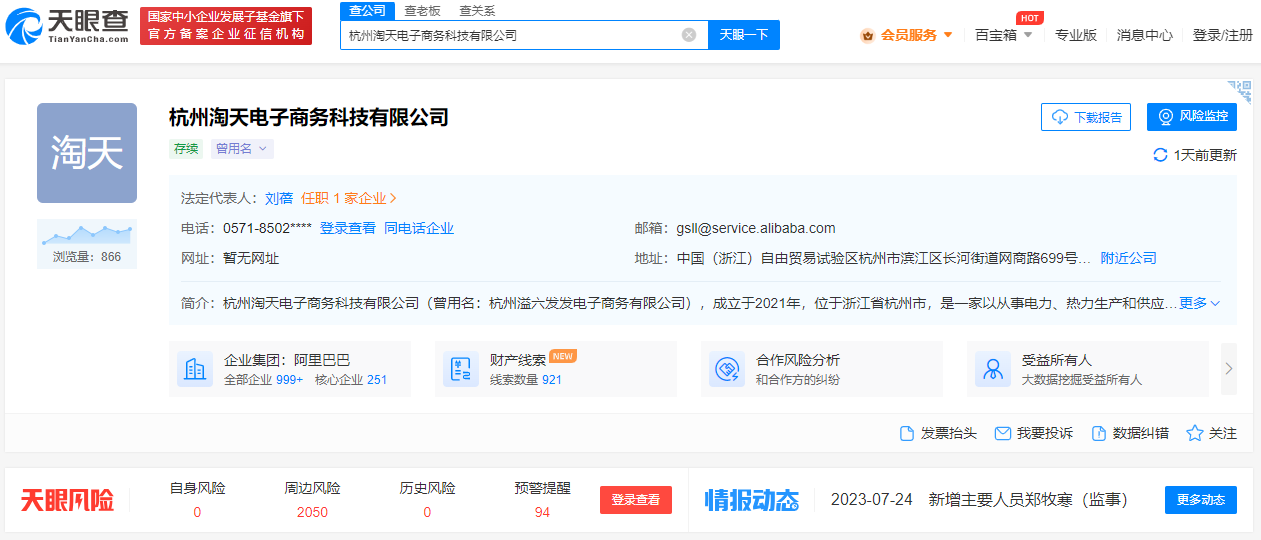Viewport: 1261px width, 540px height.
Task: Switch to the 查老板 tab
Action: click(x=422, y=10)
